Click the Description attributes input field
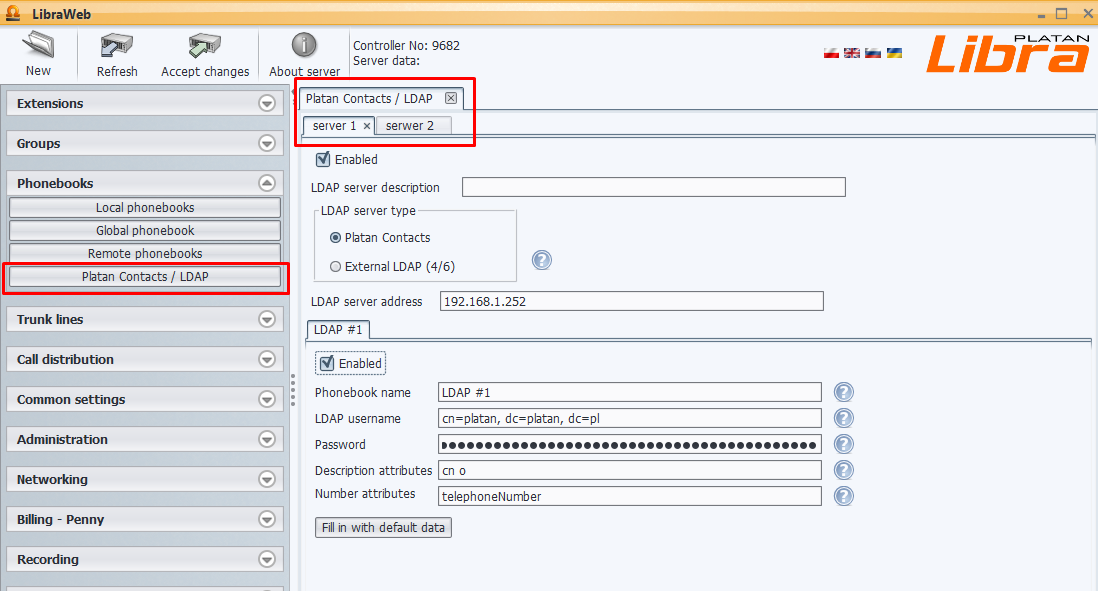Screen dimensions: 1098x591 coord(630,470)
